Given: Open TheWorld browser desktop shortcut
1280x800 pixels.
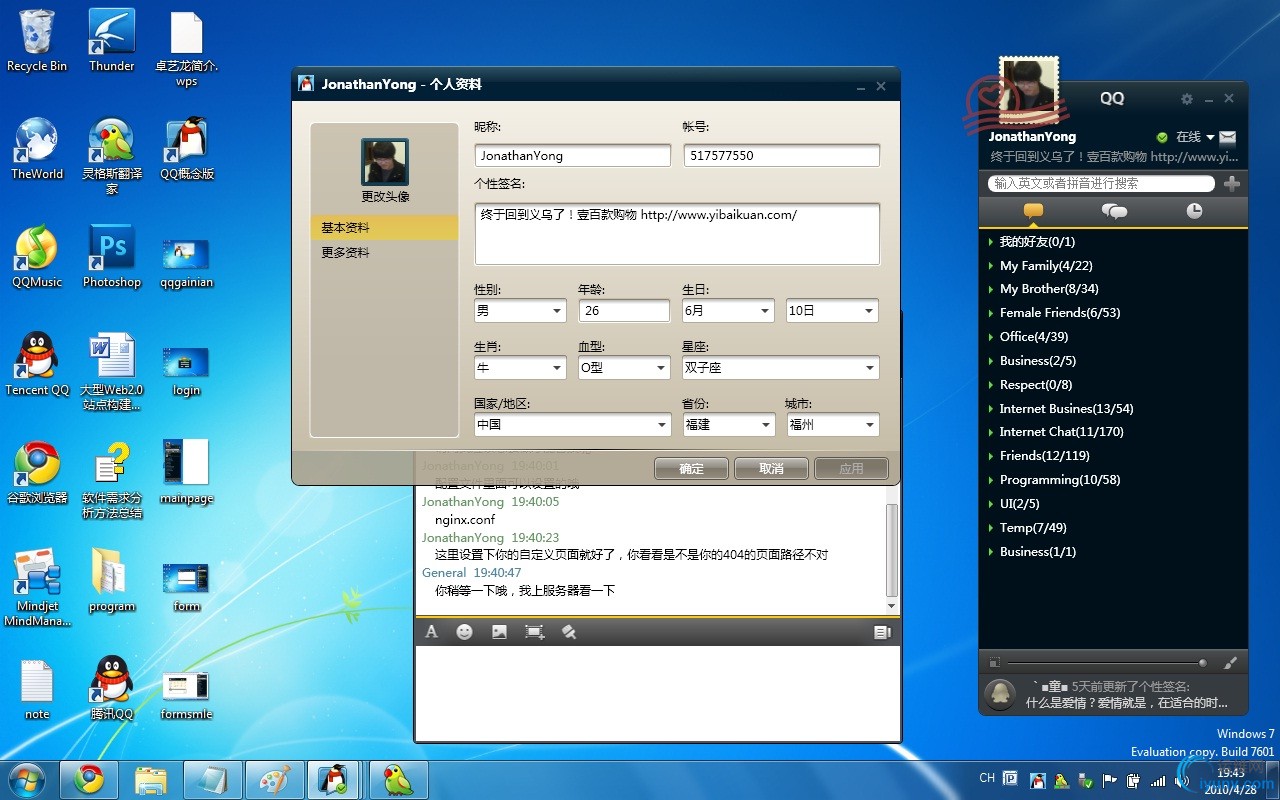Looking at the screenshot, I should (37, 149).
